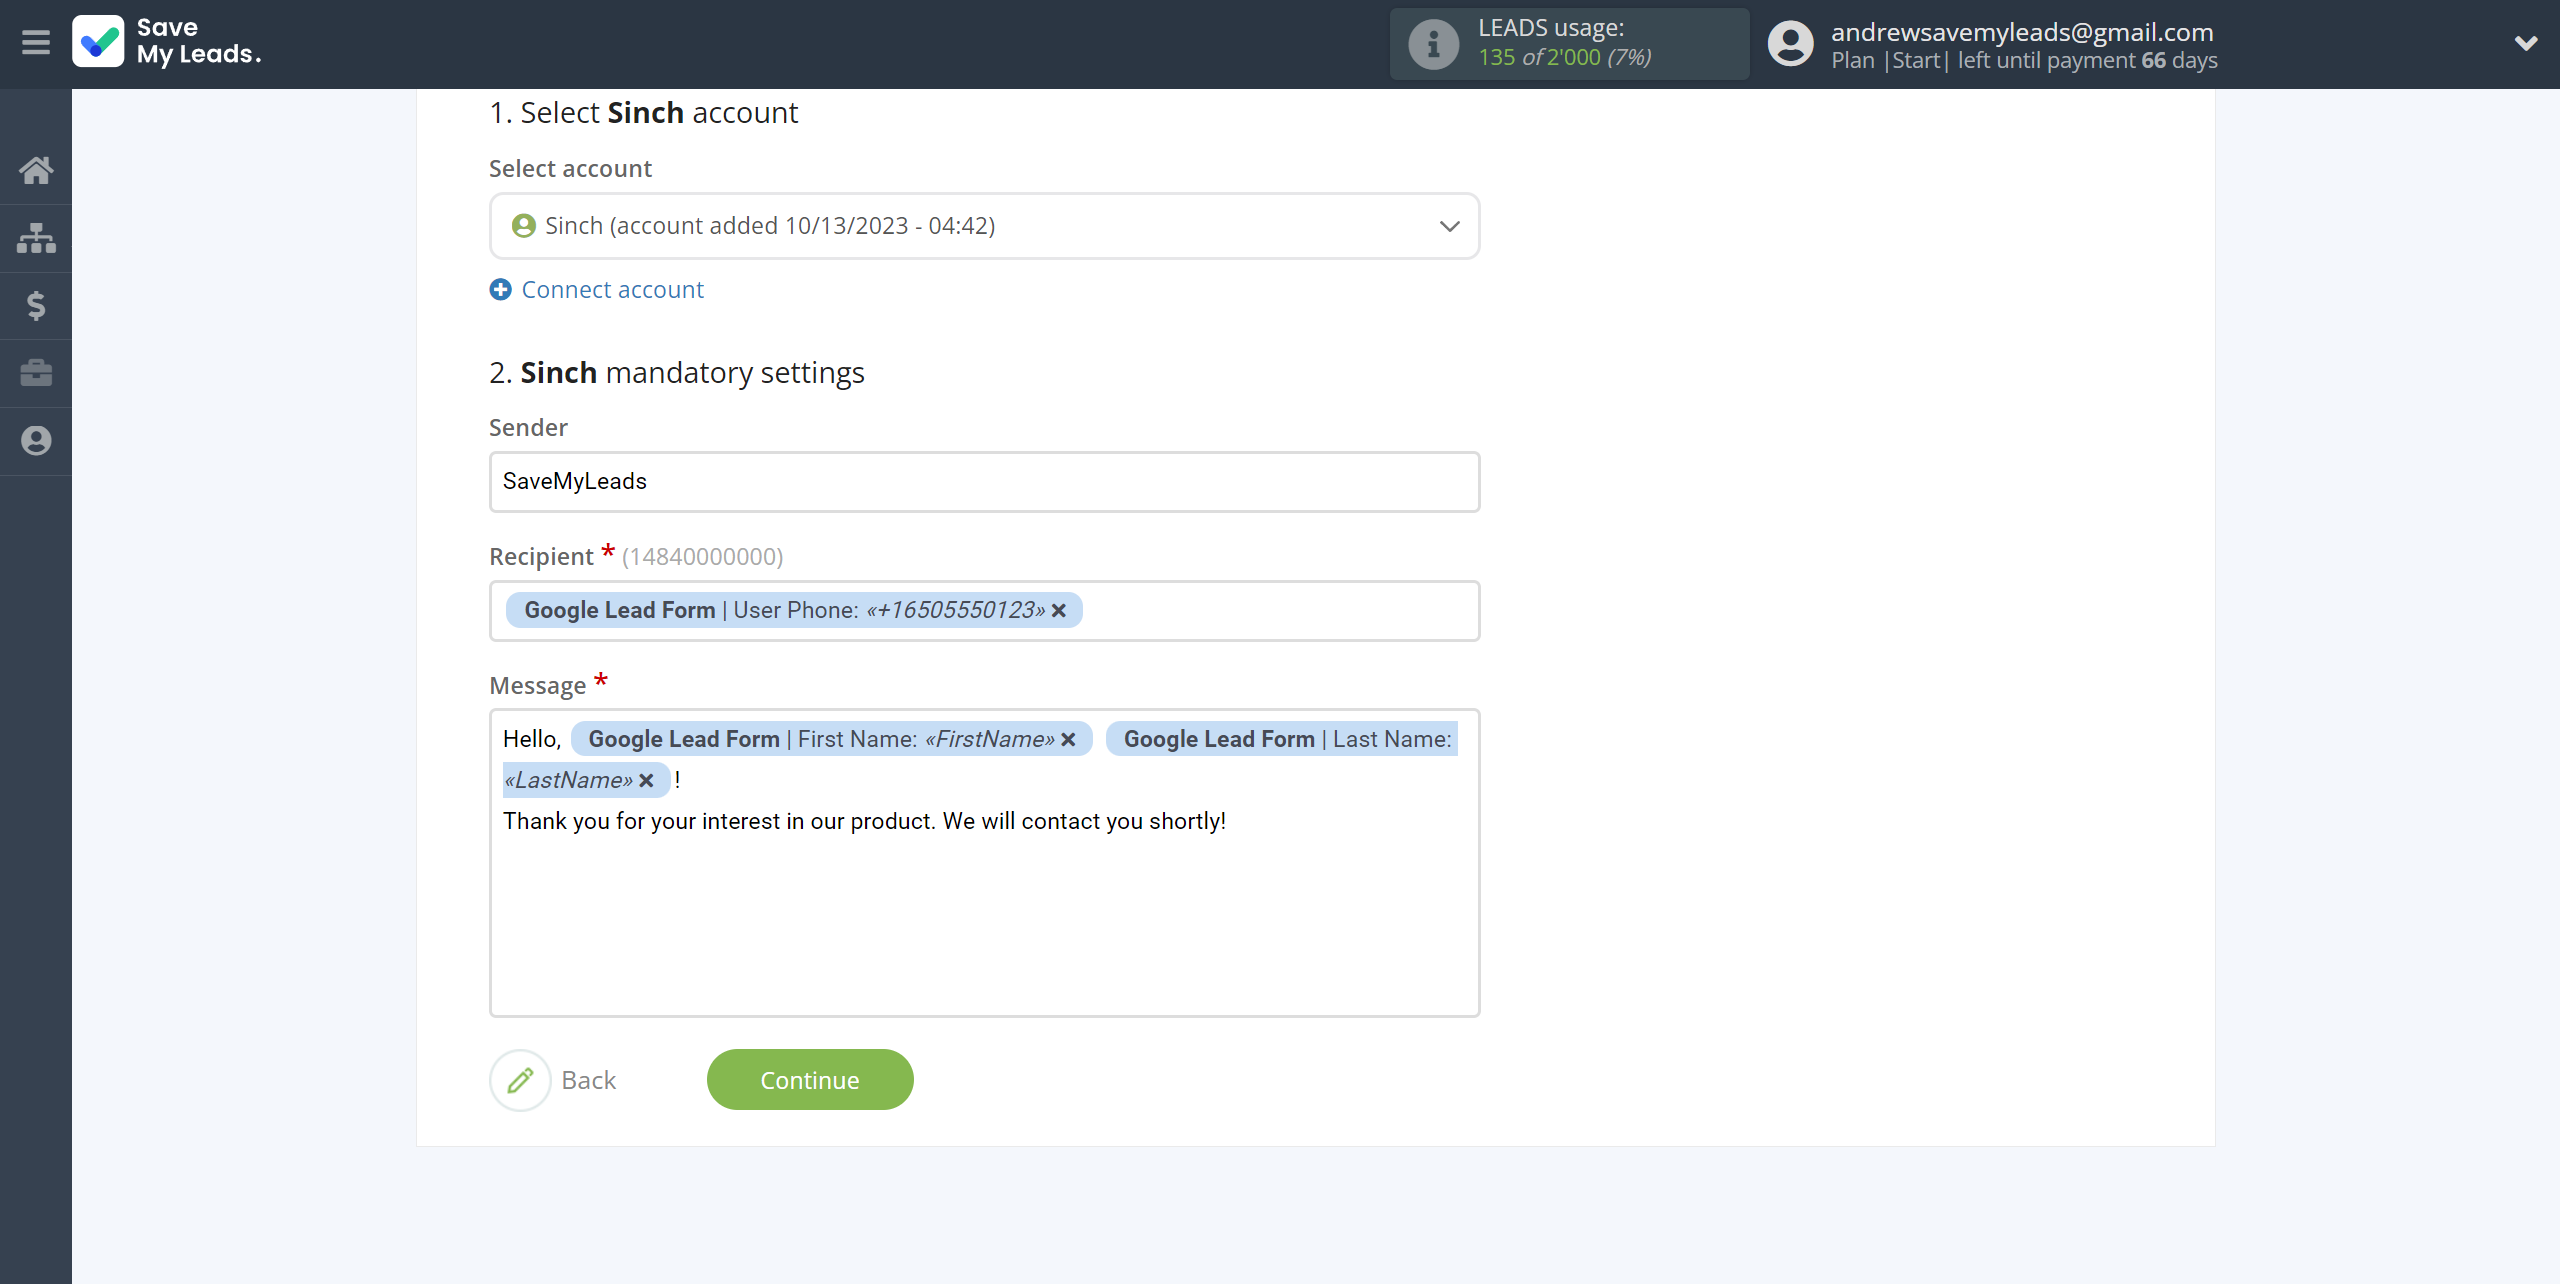The image size is (2560, 1284).
Task: Focus the Sender input field
Action: [984, 482]
